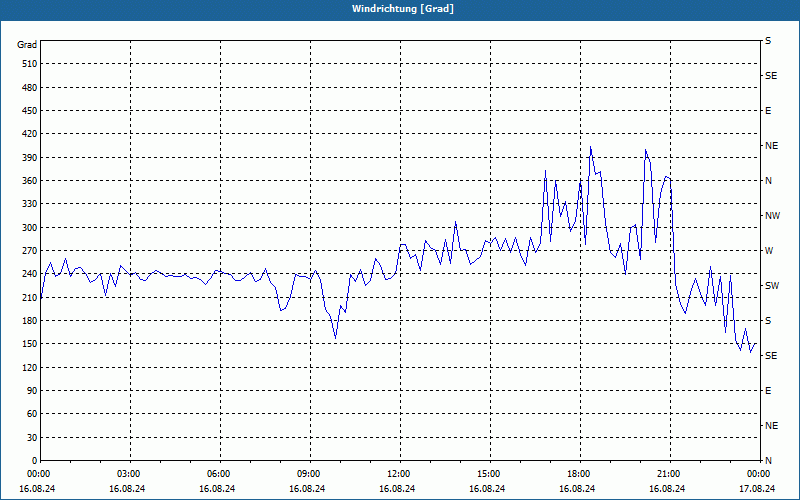Click the 240 degree axis label

30,274
